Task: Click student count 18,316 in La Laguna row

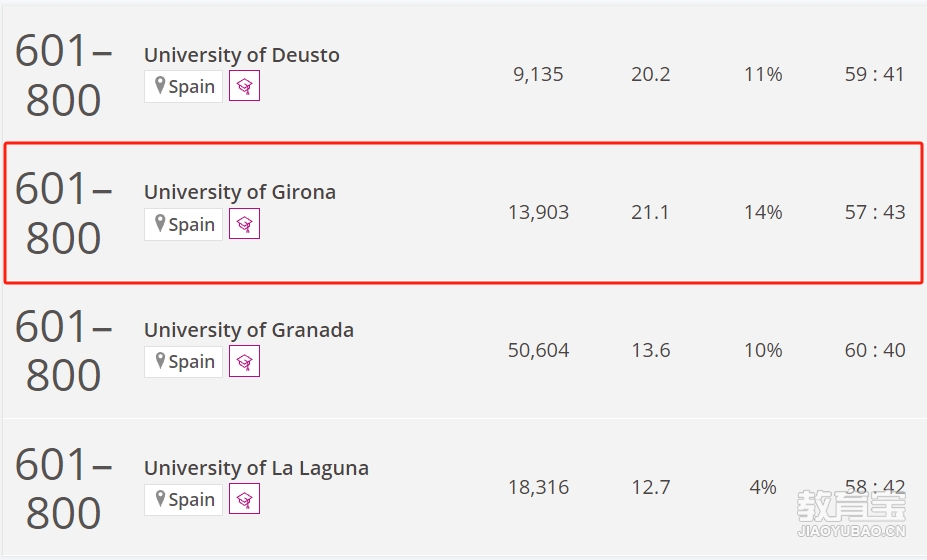Action: (x=539, y=487)
